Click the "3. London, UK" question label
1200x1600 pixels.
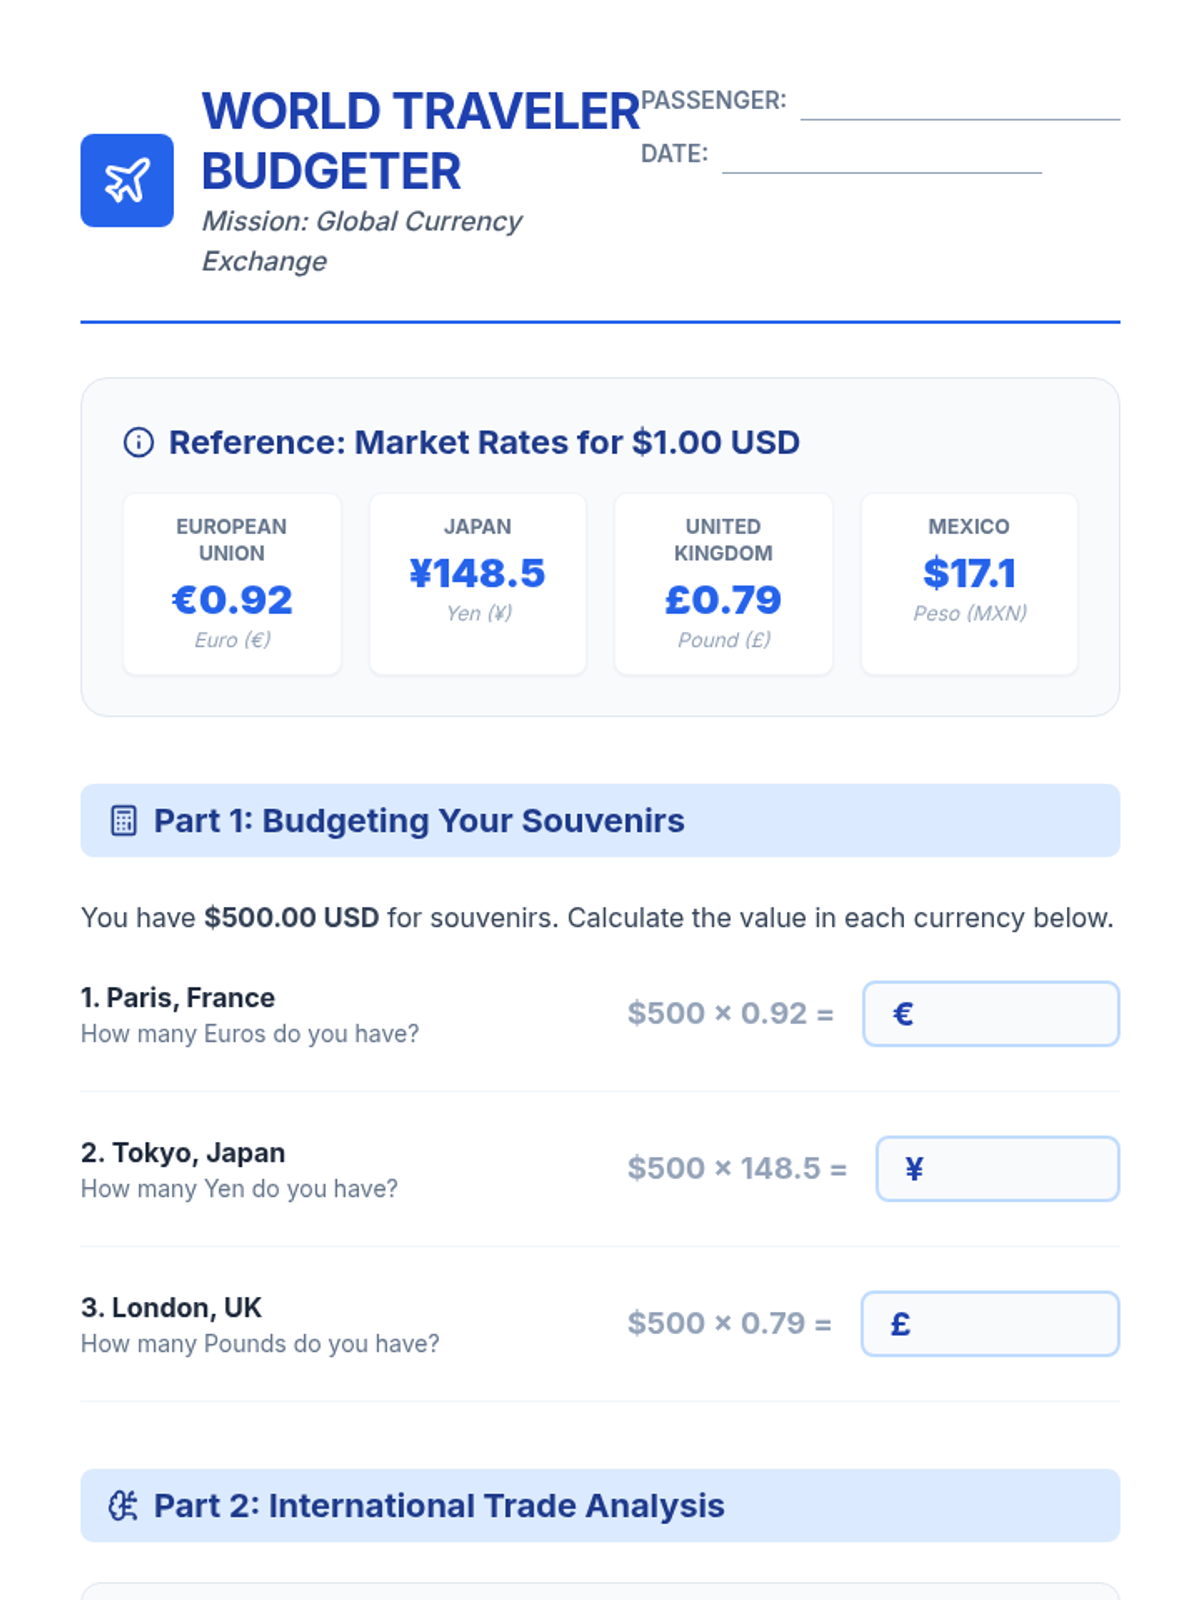171,1308
